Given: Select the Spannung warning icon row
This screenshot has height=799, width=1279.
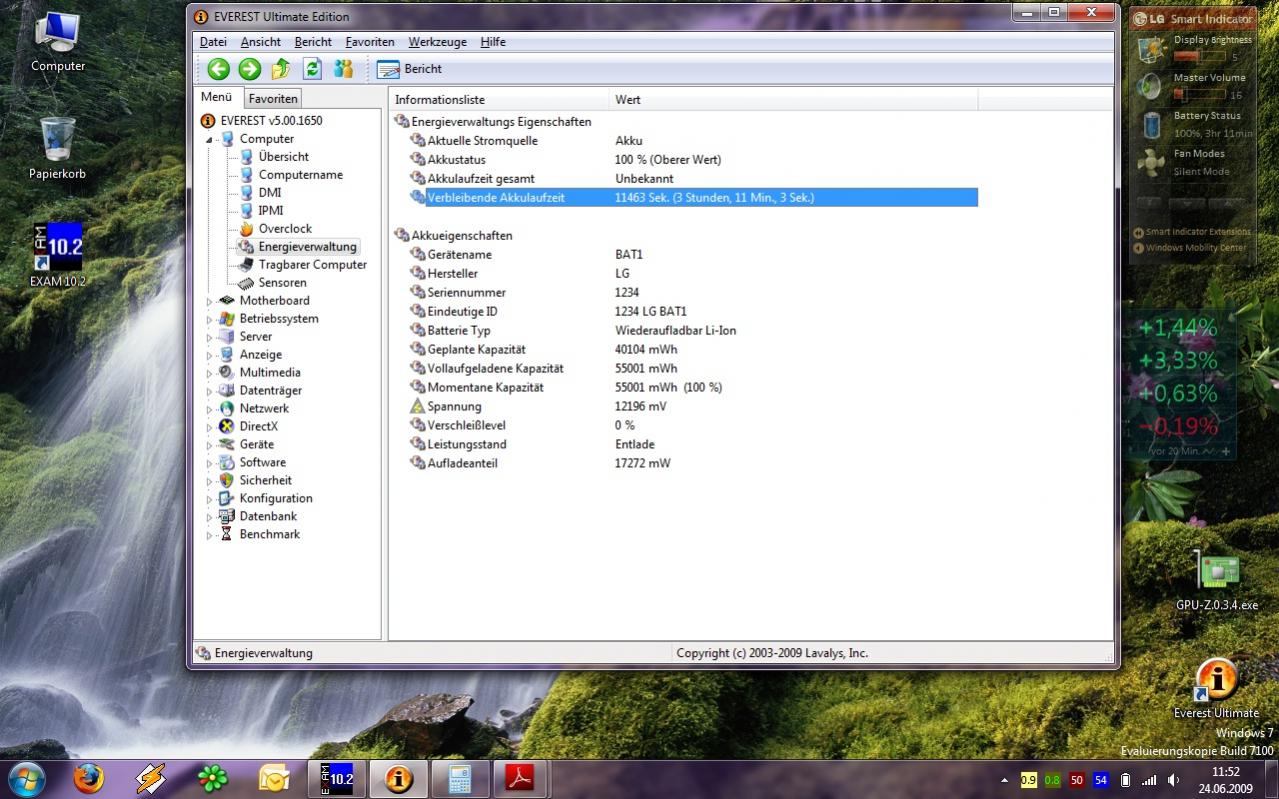Looking at the screenshot, I should 693,406.
